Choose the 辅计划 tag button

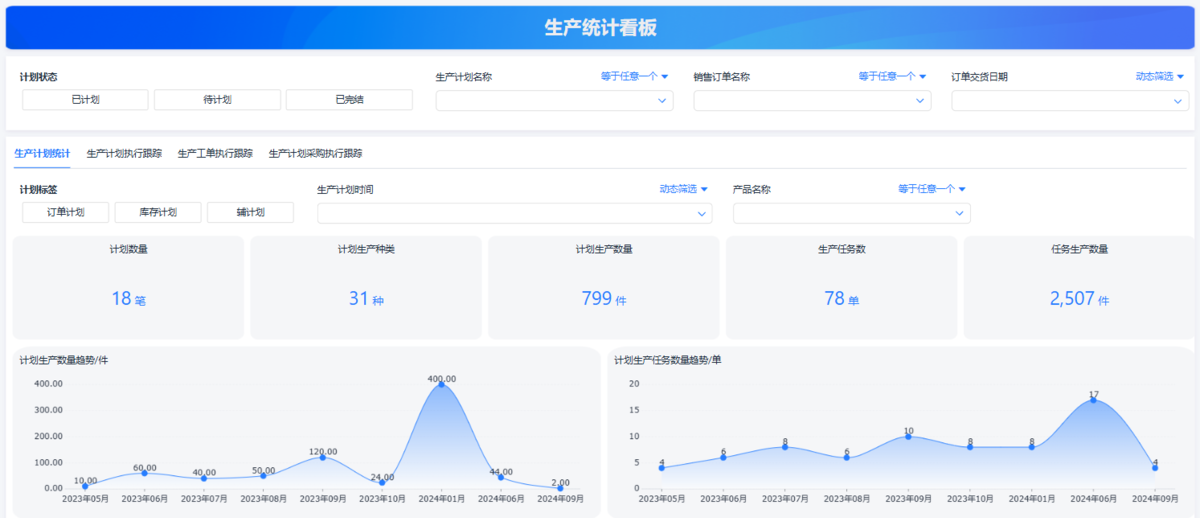(250, 212)
